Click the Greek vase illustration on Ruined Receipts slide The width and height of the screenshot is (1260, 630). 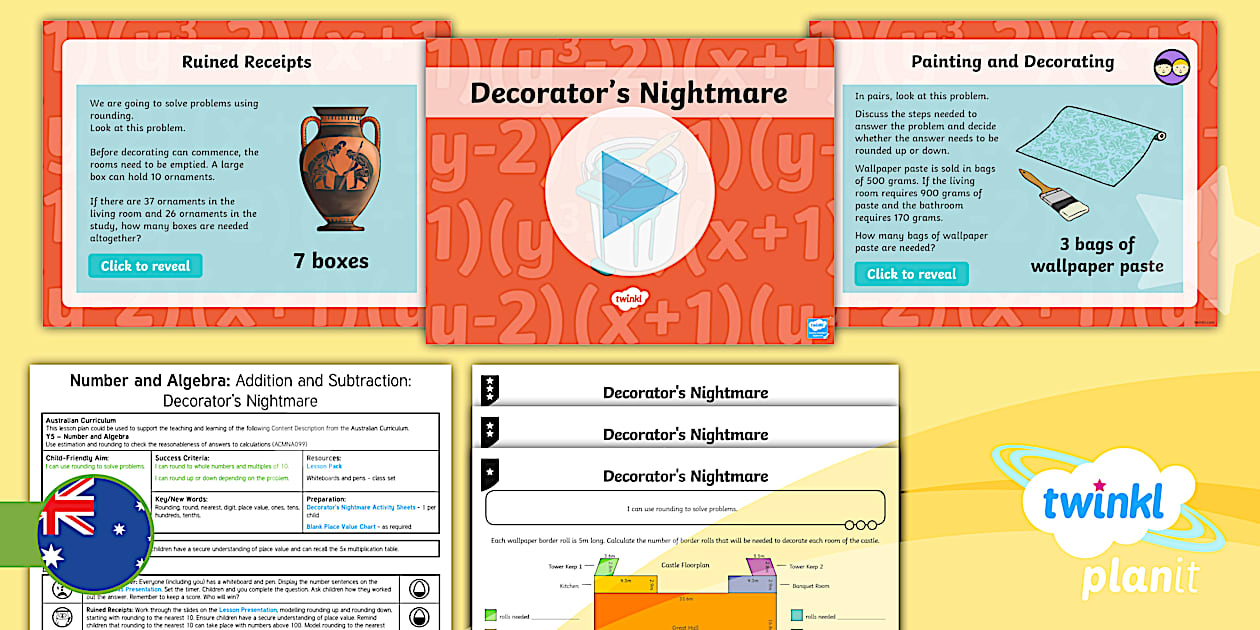pyautogui.click(x=340, y=168)
